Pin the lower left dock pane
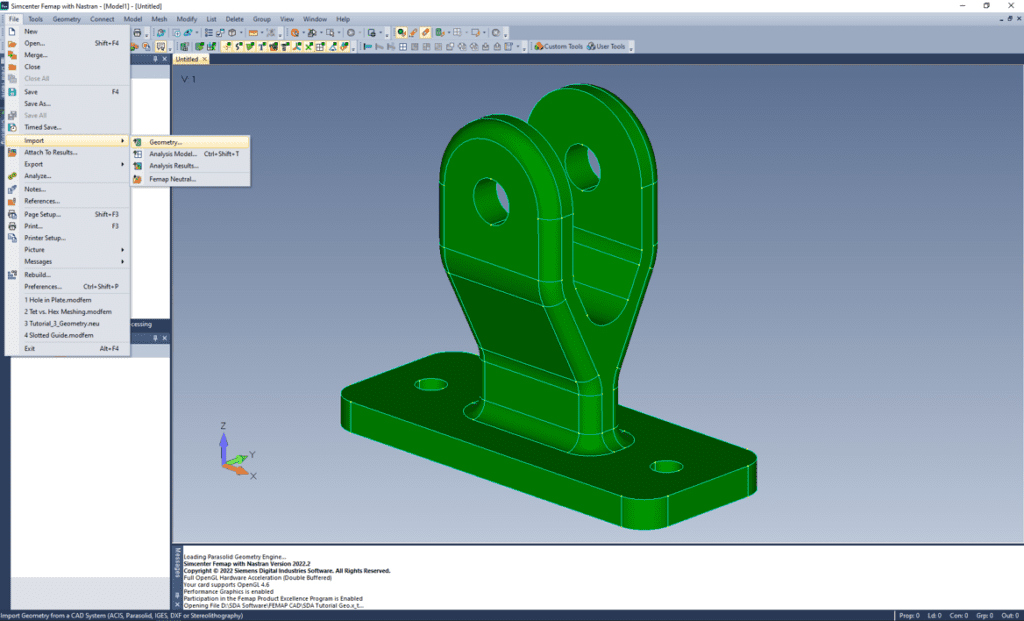 pos(155,338)
